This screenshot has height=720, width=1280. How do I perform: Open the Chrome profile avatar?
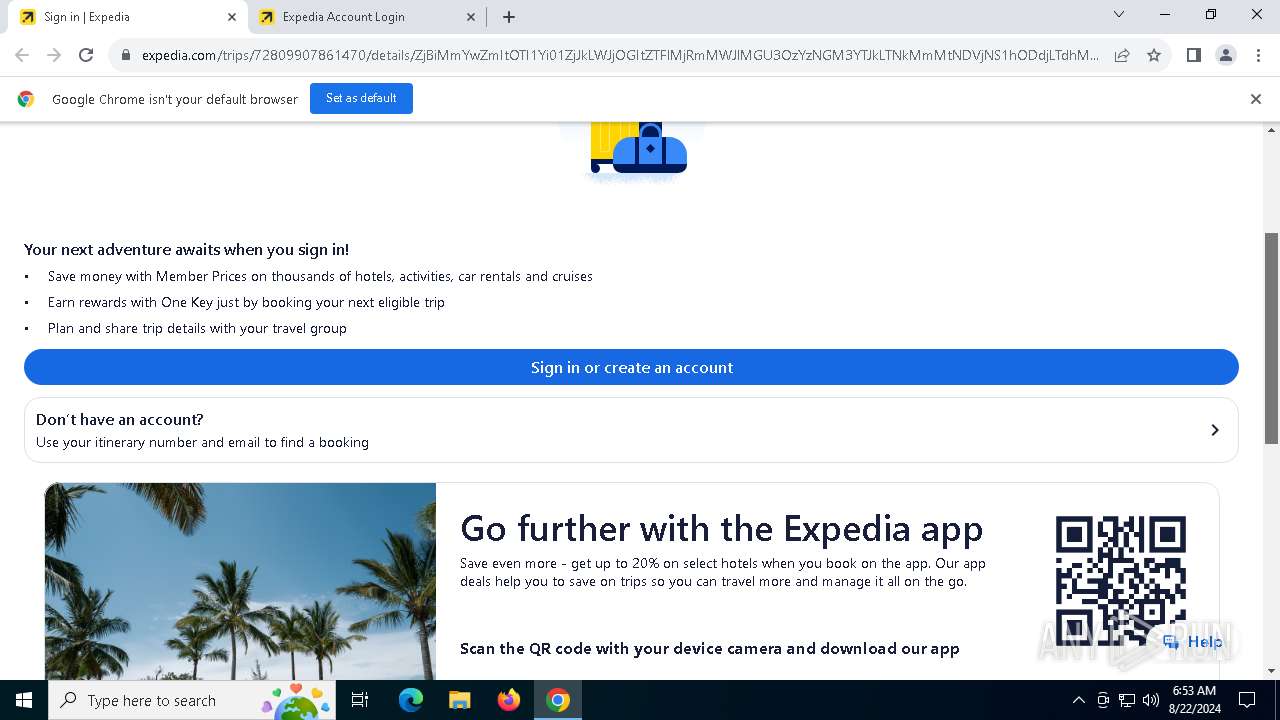[1226, 55]
